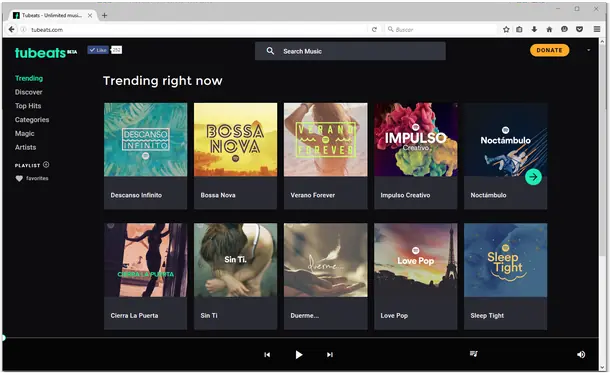Open a new browser tab
The image size is (610, 375).
pyautogui.click(x=104, y=16)
